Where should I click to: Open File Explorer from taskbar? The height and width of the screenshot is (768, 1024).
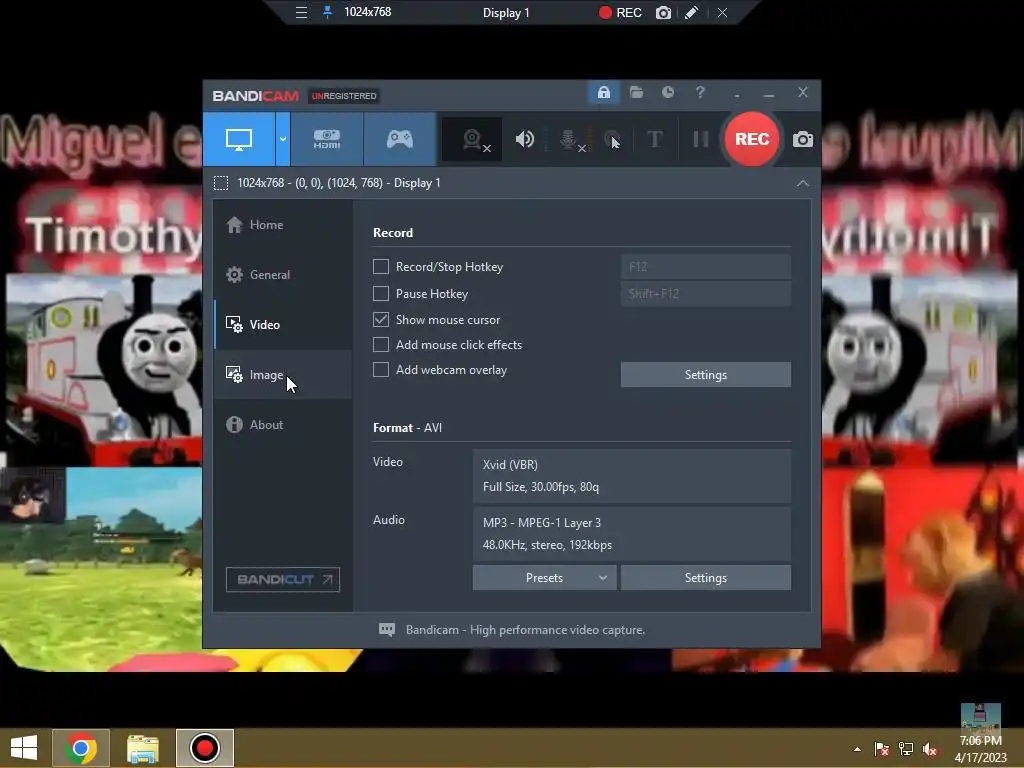tap(142, 748)
